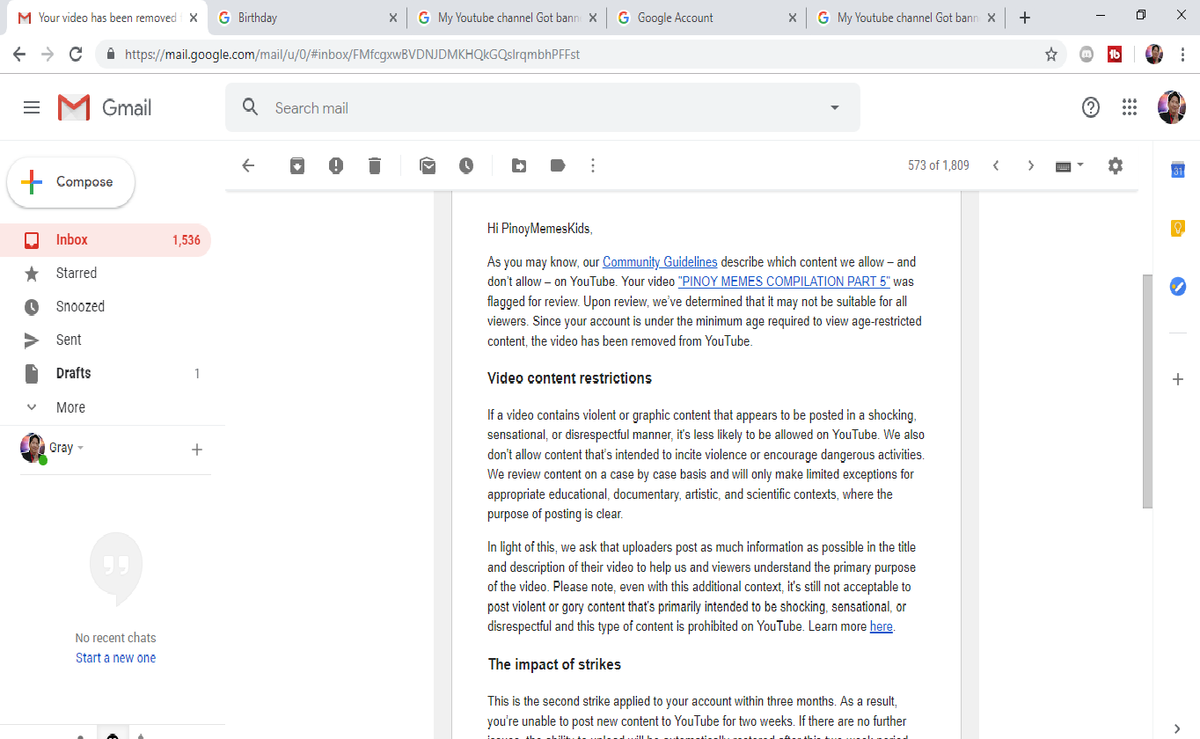Screen dimensions: 1200x739
Task: Open Google Calendar side panel icon
Action: [x=1177, y=170]
